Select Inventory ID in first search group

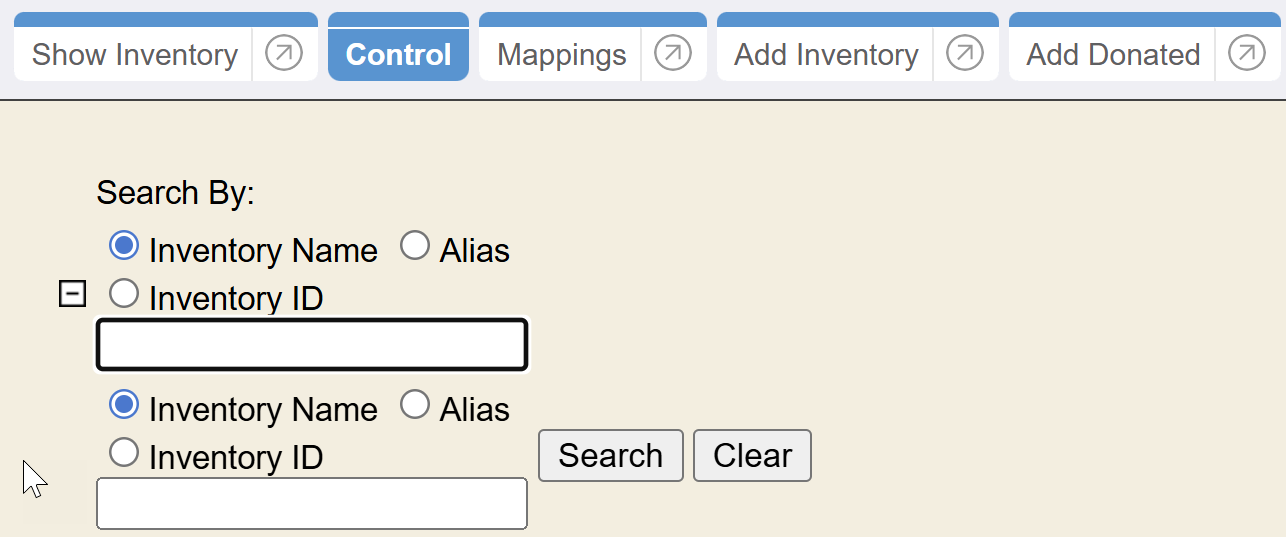124,294
